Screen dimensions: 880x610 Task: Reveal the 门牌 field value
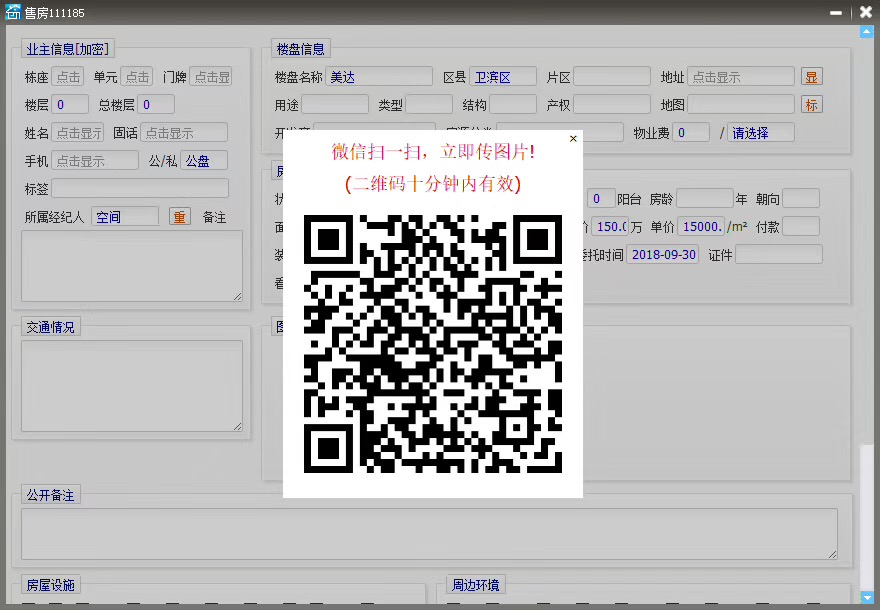click(x=211, y=77)
